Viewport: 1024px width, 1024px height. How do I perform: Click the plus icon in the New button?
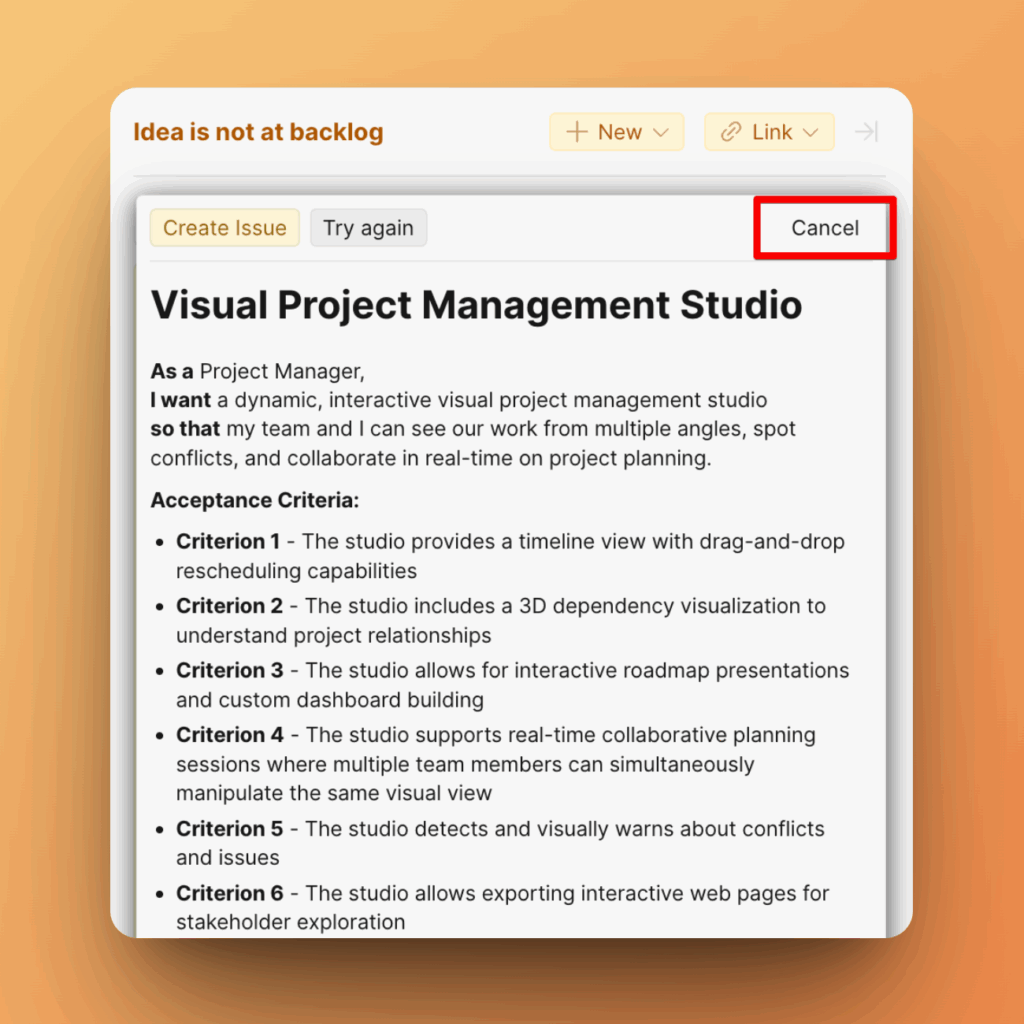(577, 132)
